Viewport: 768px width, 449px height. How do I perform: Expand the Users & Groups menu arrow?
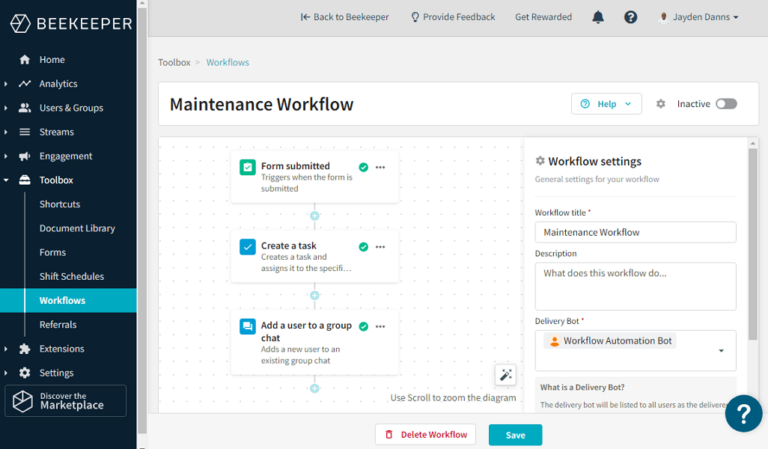point(6,108)
